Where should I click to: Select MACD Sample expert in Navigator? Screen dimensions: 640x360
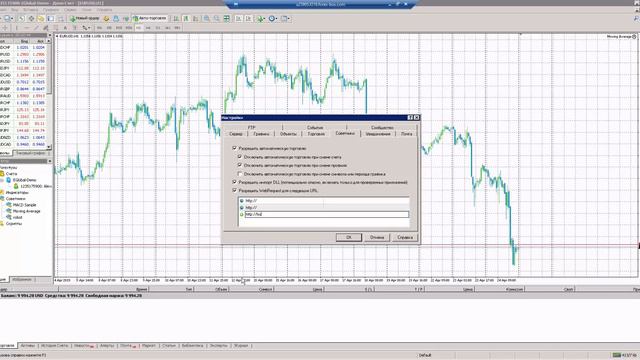[24, 205]
